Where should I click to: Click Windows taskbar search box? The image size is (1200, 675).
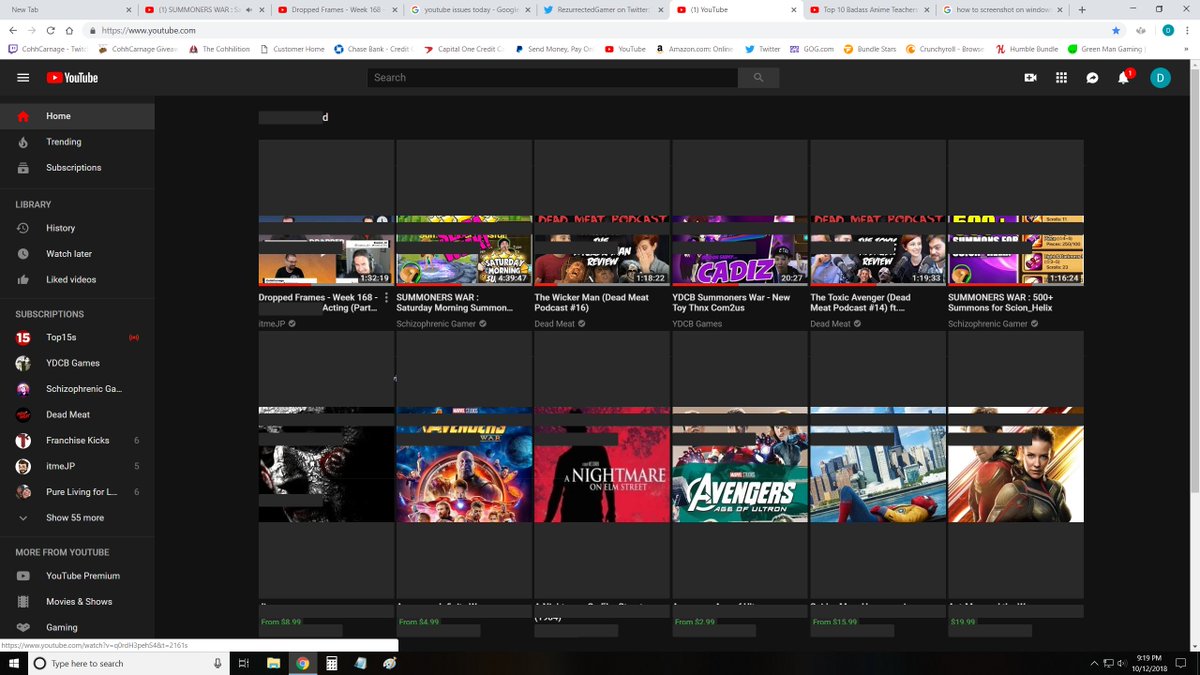[x=128, y=663]
